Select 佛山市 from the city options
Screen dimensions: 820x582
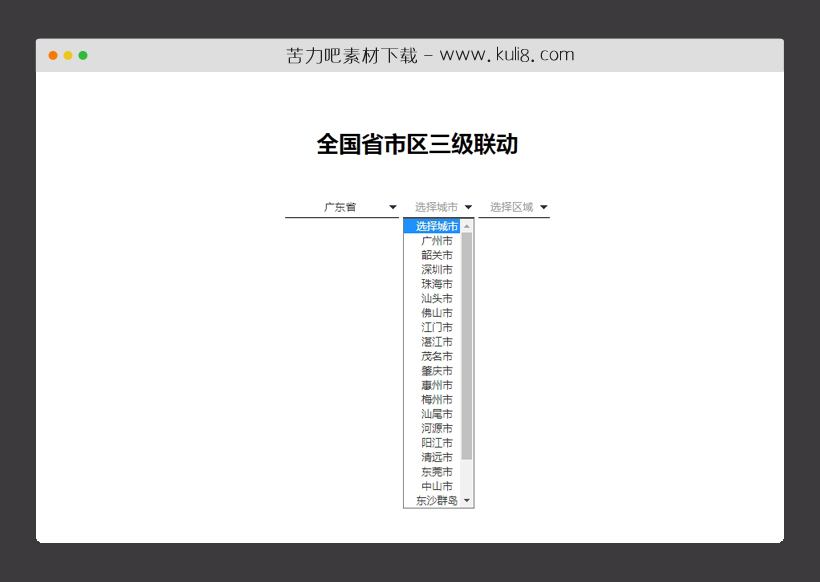pyautogui.click(x=435, y=312)
